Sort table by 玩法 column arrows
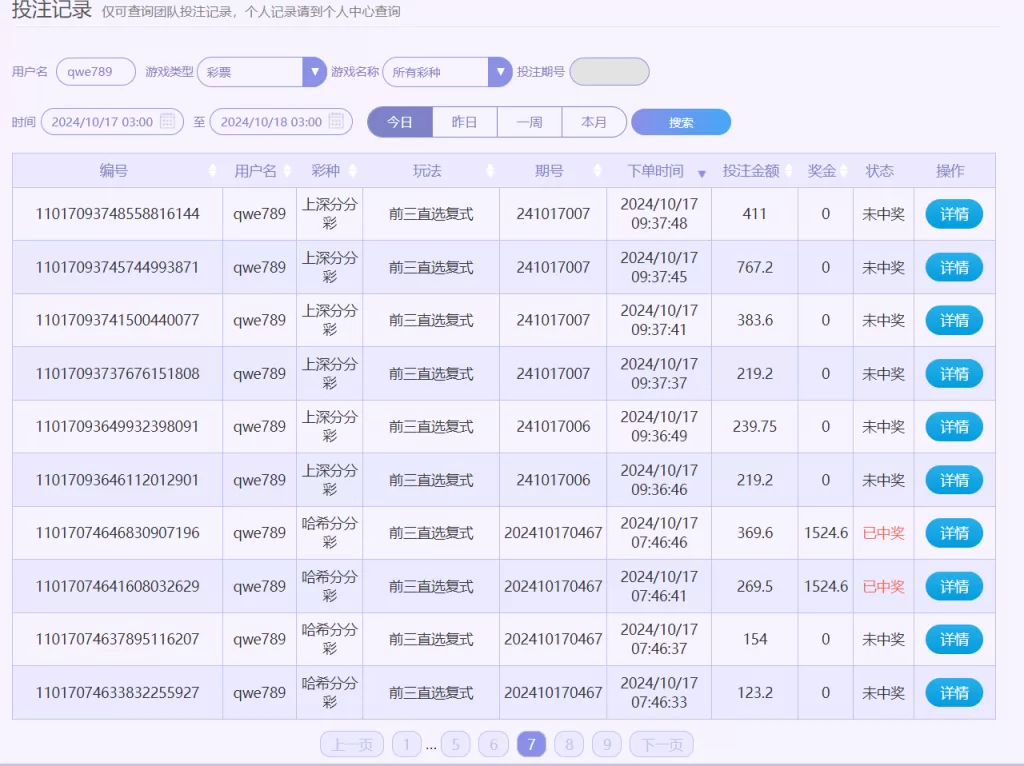This screenshot has height=766, width=1024. (x=490, y=171)
